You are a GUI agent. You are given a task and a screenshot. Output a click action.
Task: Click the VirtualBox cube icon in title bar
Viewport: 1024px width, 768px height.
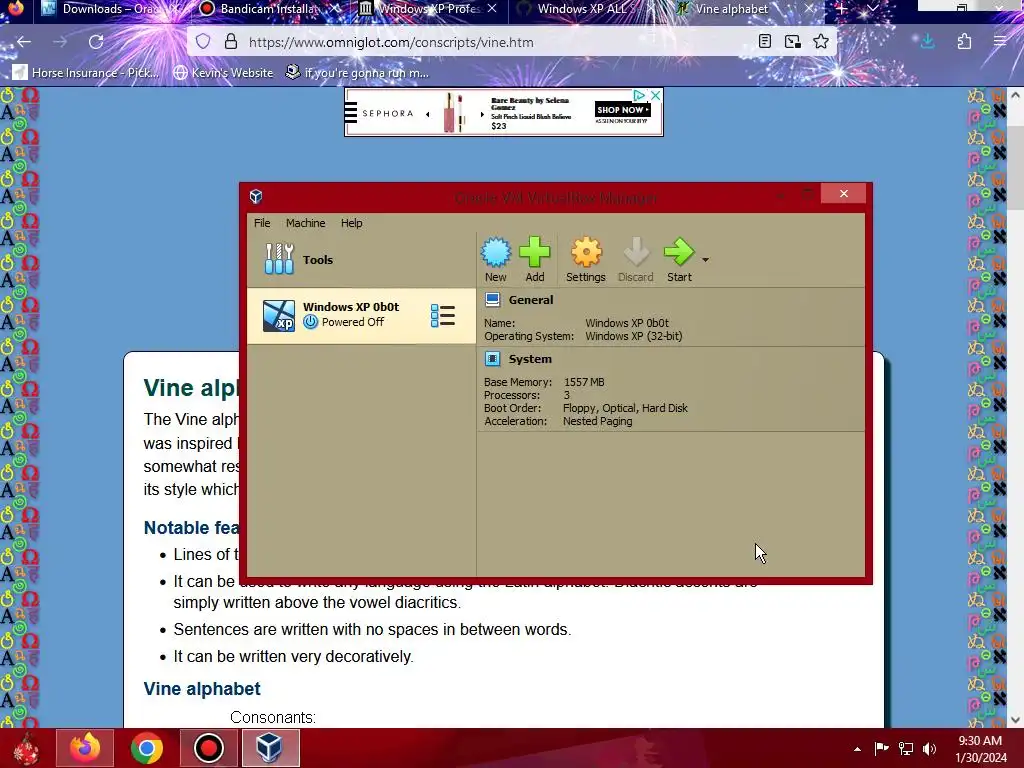256,197
